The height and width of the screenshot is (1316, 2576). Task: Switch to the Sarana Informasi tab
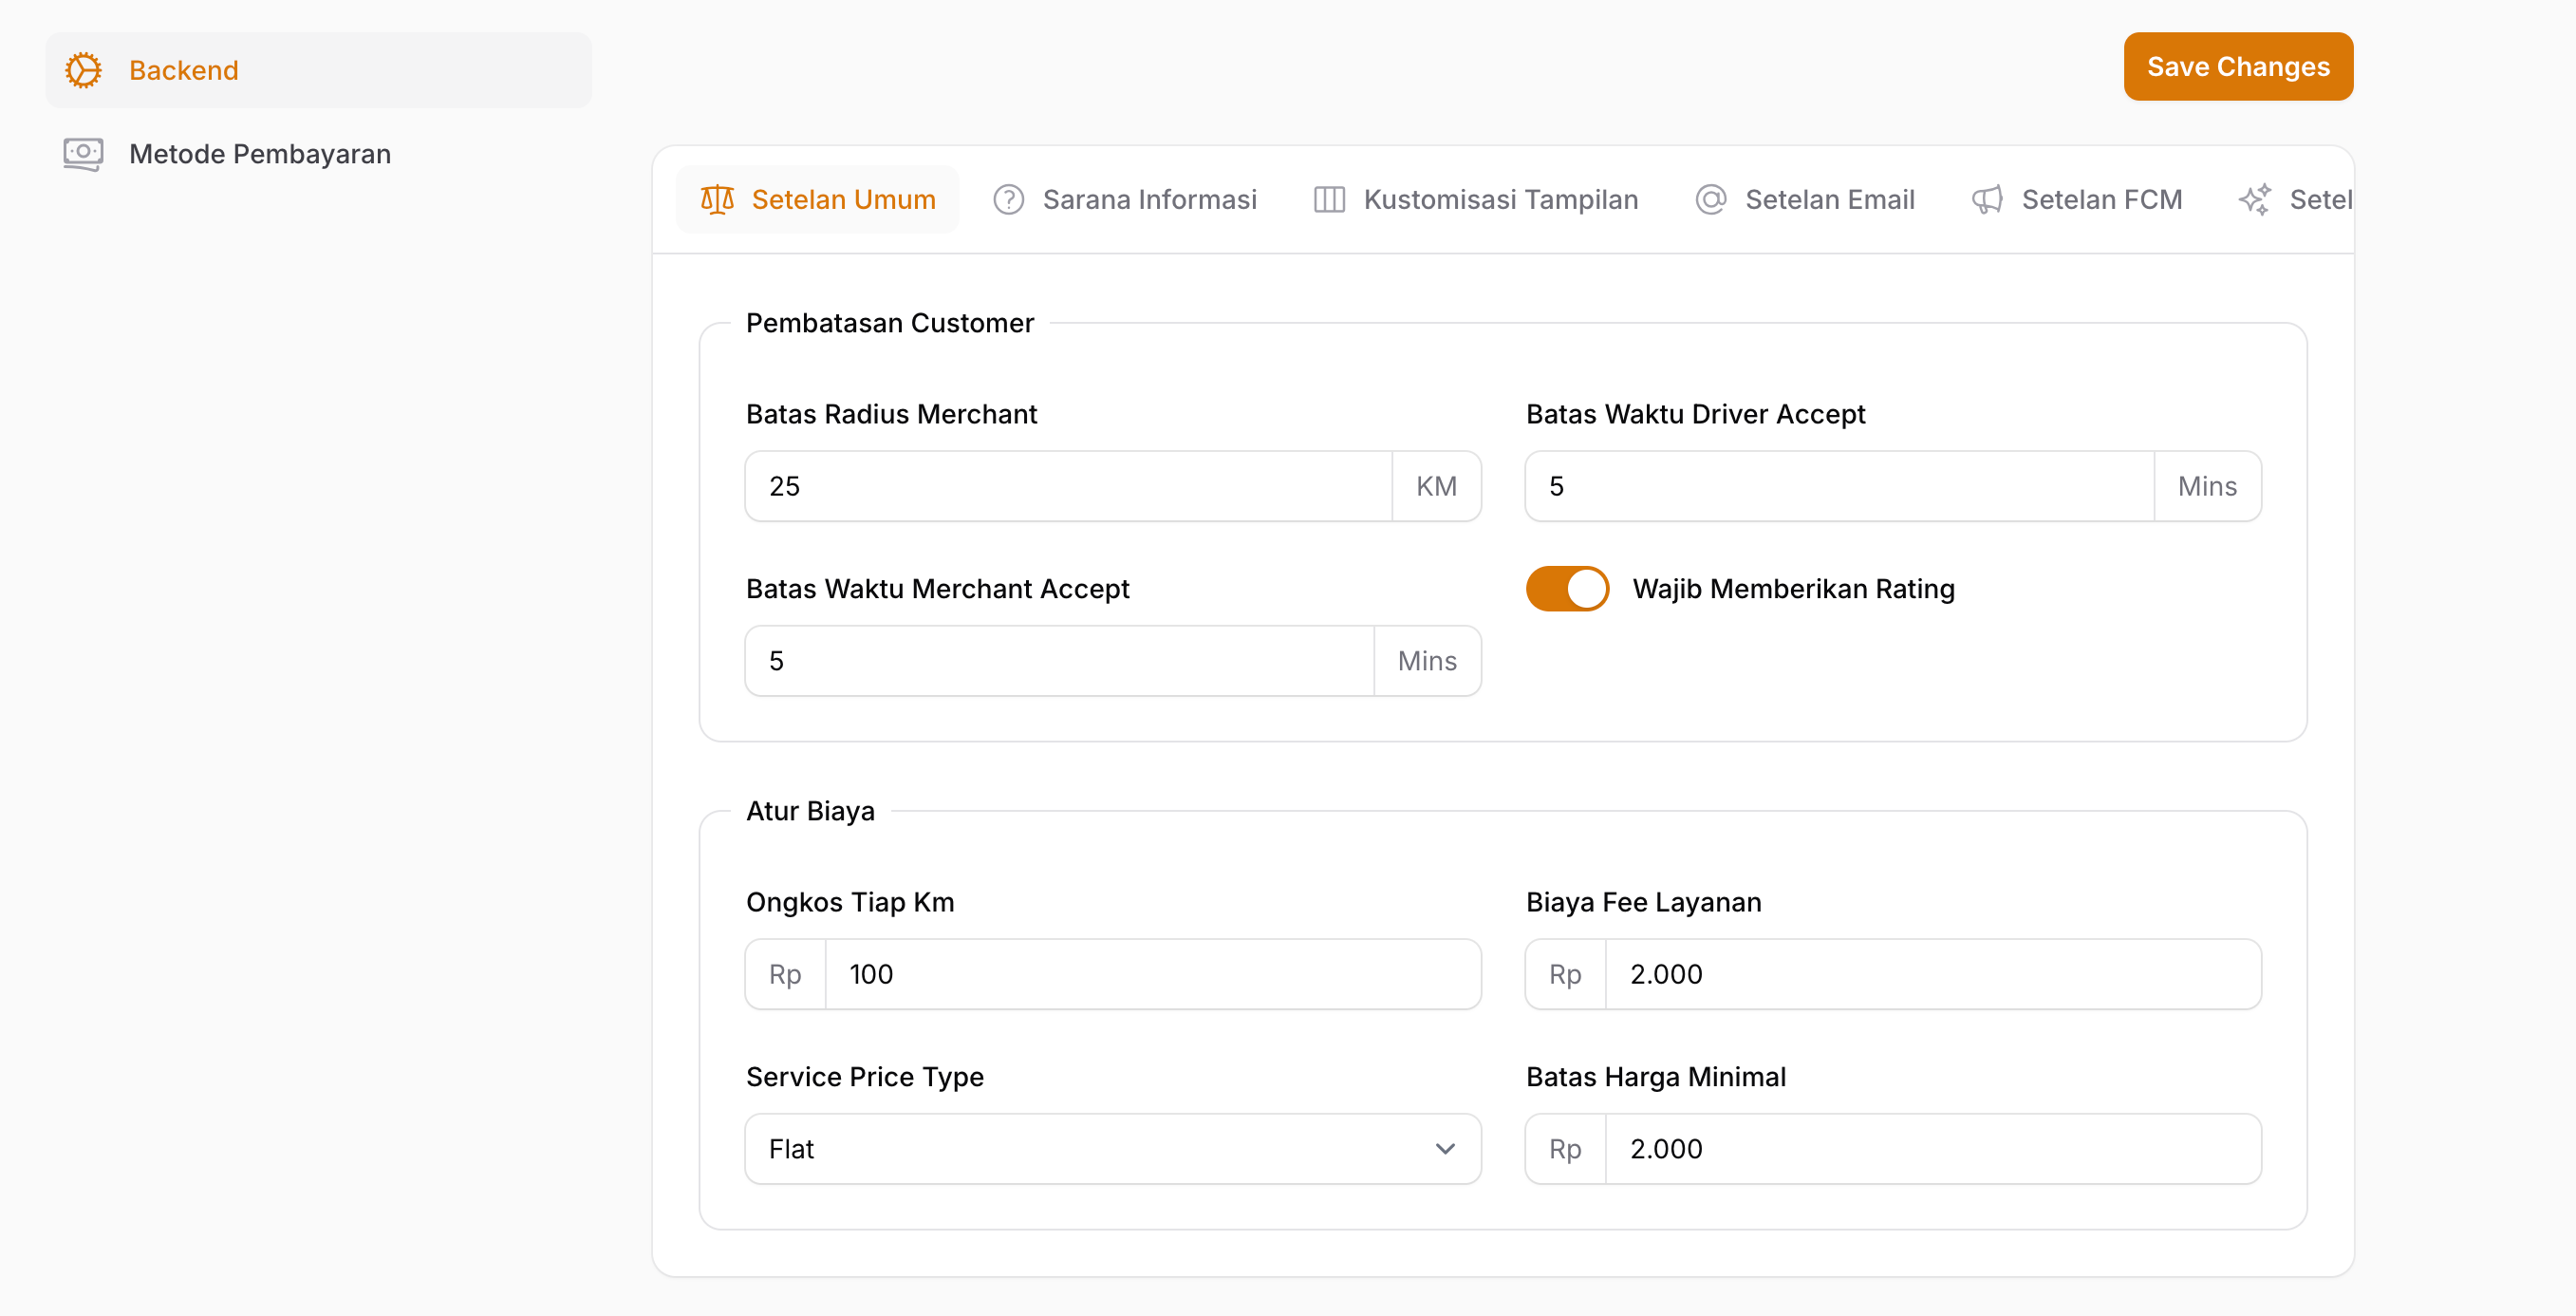click(1148, 200)
